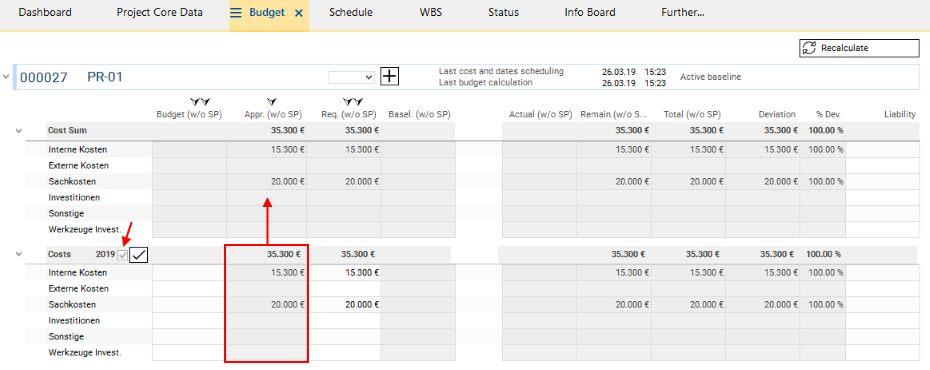Select Externe Kosten in Costs 2019 section
The width and height of the screenshot is (930, 370).
tap(78, 289)
